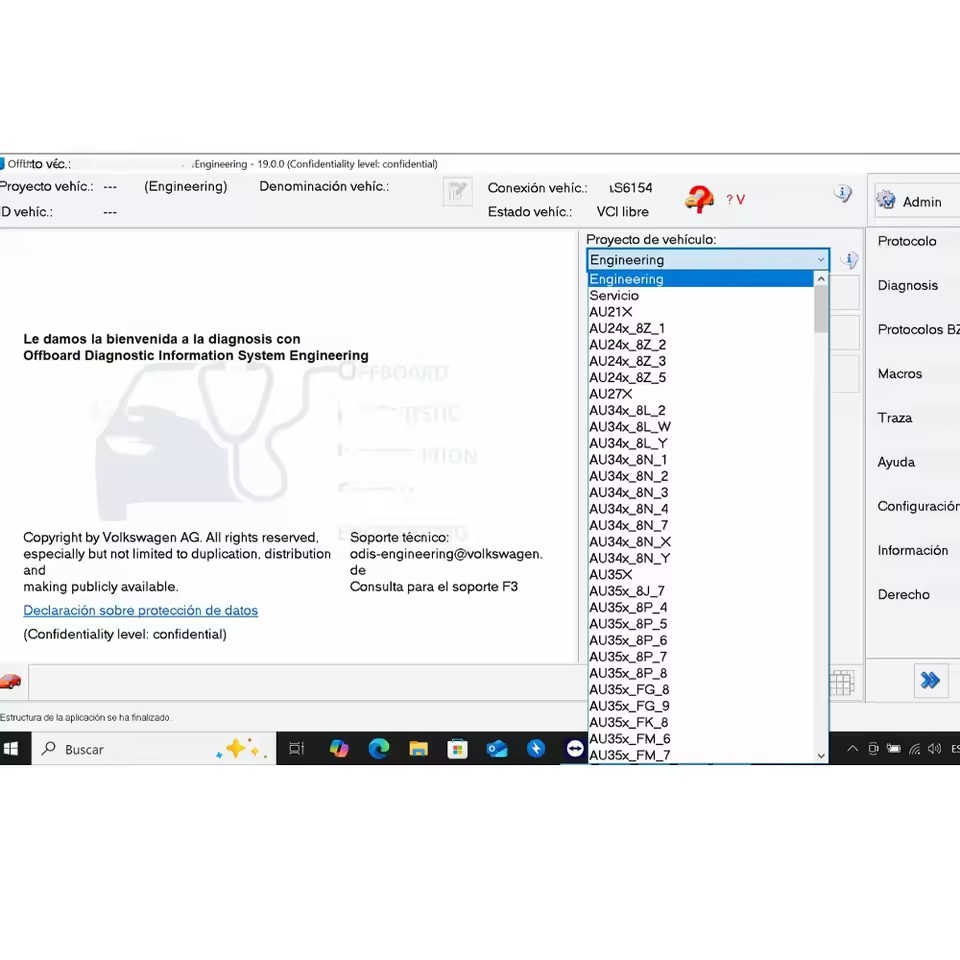Click the "? V" voltage reading
Image resolution: width=960 pixels, height=960 pixels.
[x=735, y=200]
